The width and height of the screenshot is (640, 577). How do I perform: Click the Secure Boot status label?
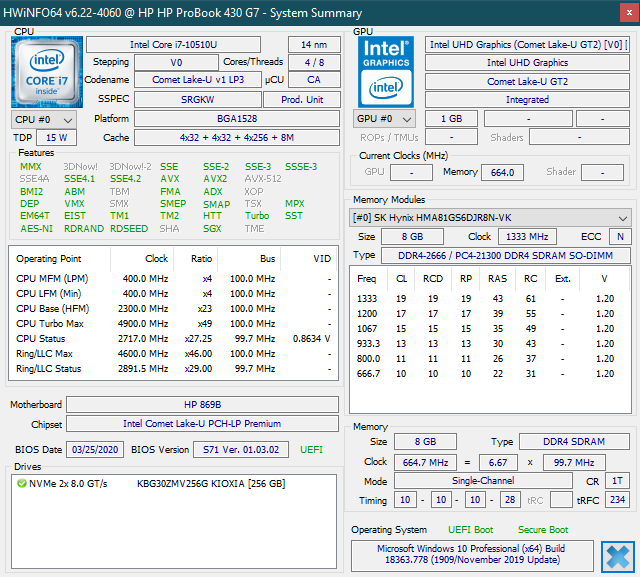pyautogui.click(x=543, y=530)
